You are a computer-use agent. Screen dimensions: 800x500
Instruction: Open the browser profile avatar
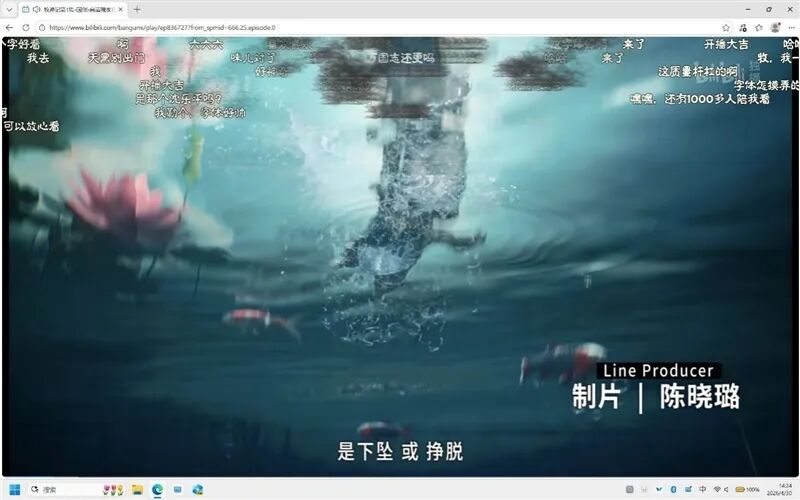coord(775,28)
